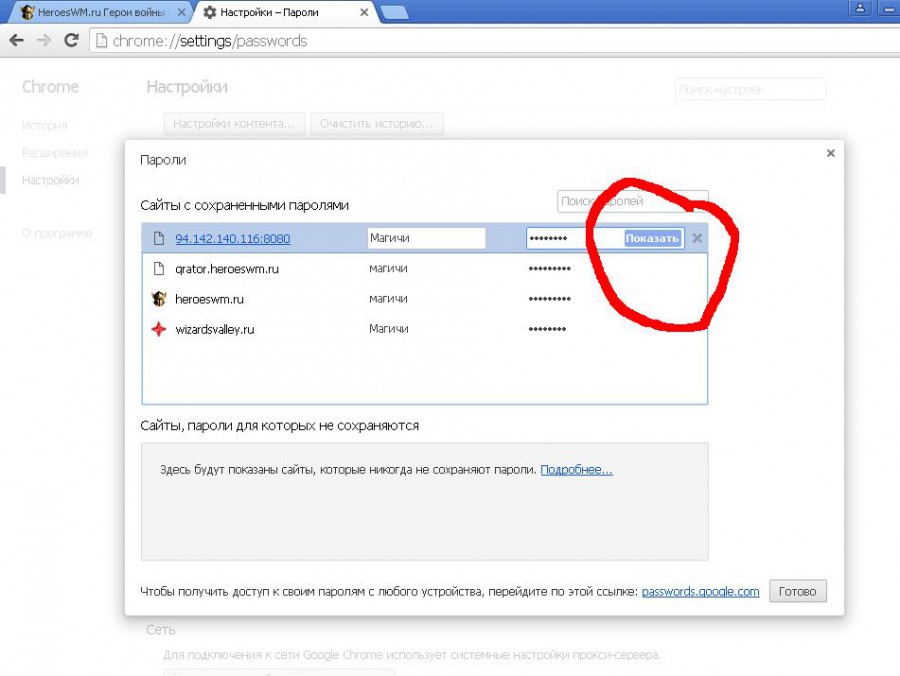The width and height of the screenshot is (900, 676).
Task: Click the browser Back arrow
Action: [17, 40]
